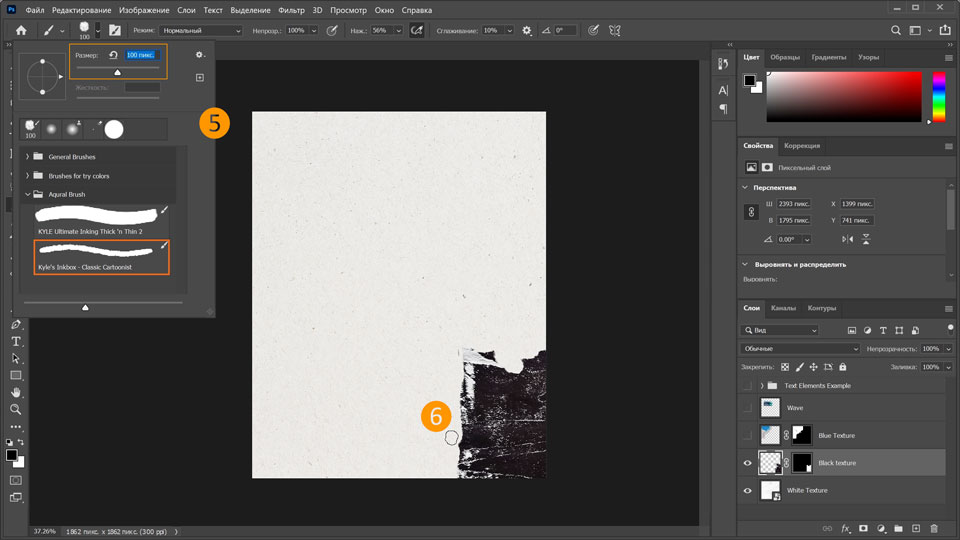Open the blending mode dropdown showing Обычные
The image size is (960, 540).
(800, 348)
